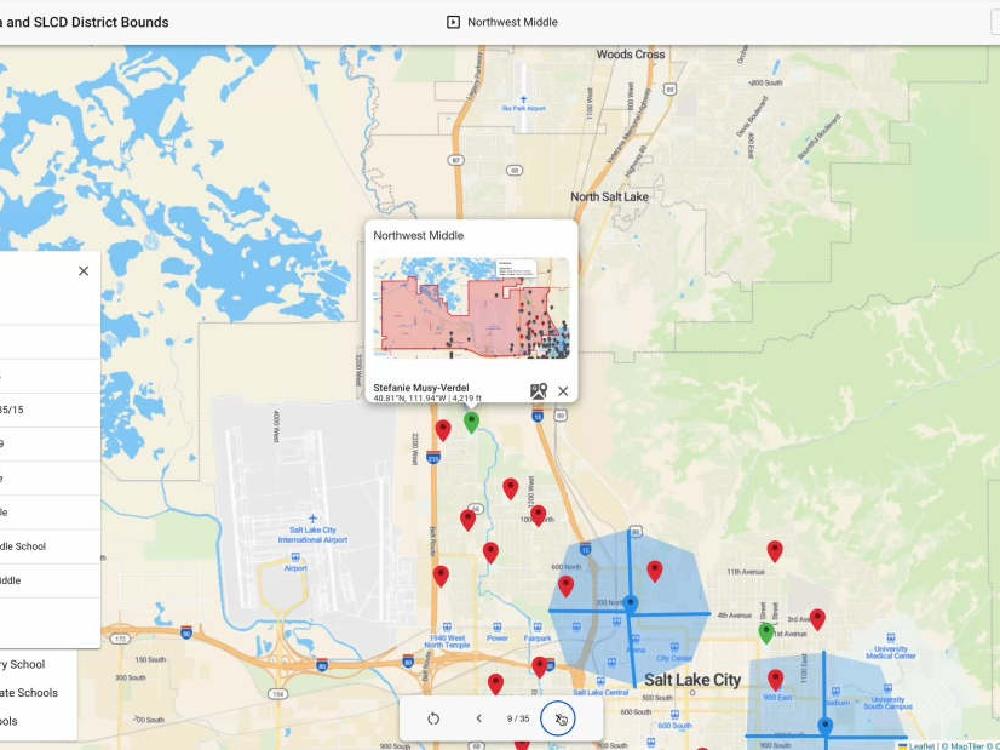Click the Woods Cross map label
1000x750 pixels.
click(x=631, y=54)
